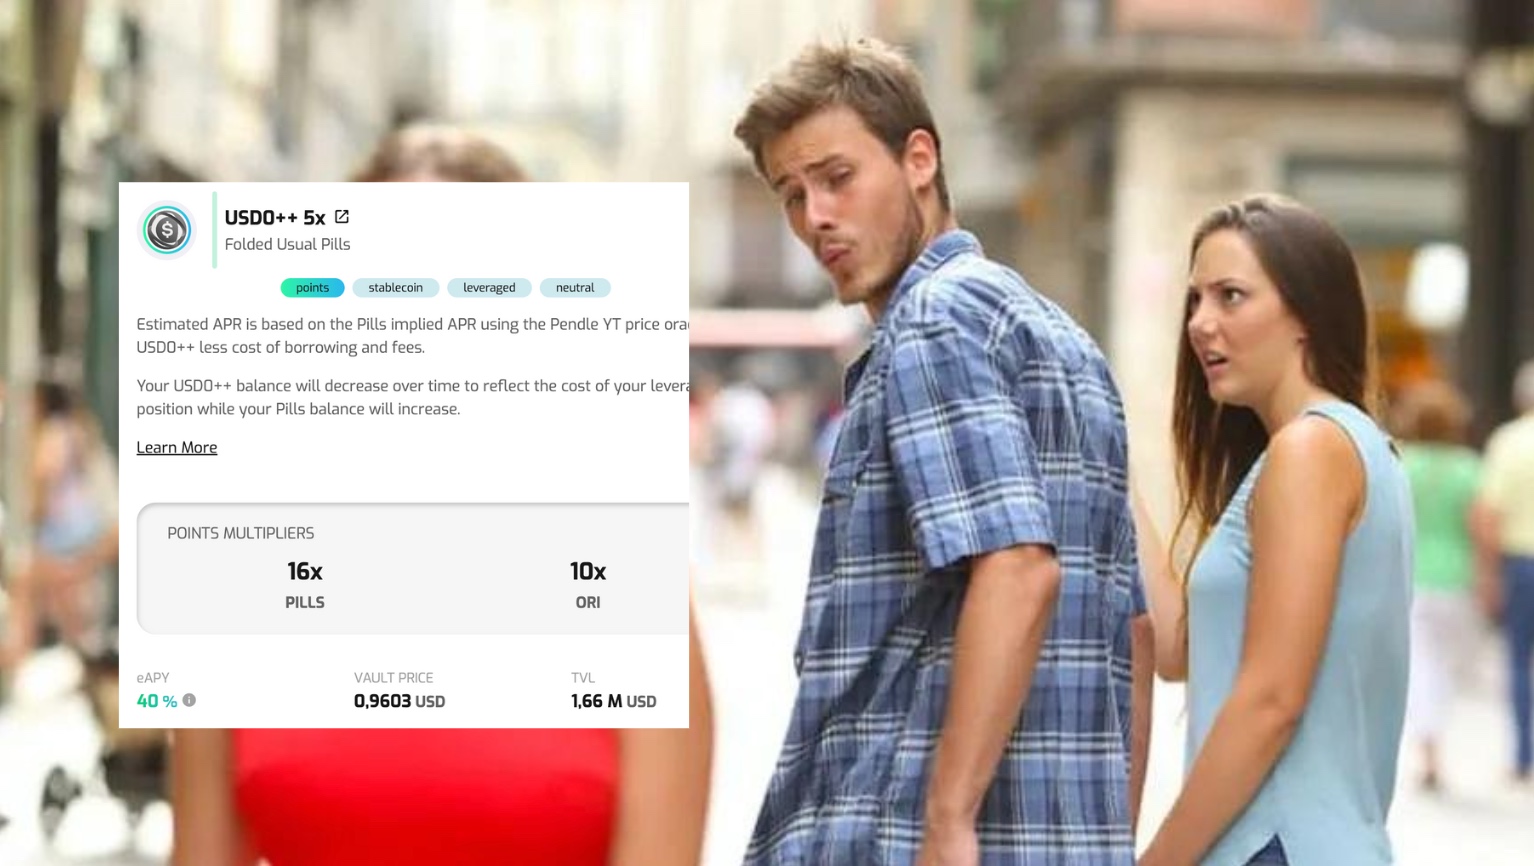Open the external link icon beside USD0++ 5x
The height and width of the screenshot is (866, 1534).
[x=342, y=216]
